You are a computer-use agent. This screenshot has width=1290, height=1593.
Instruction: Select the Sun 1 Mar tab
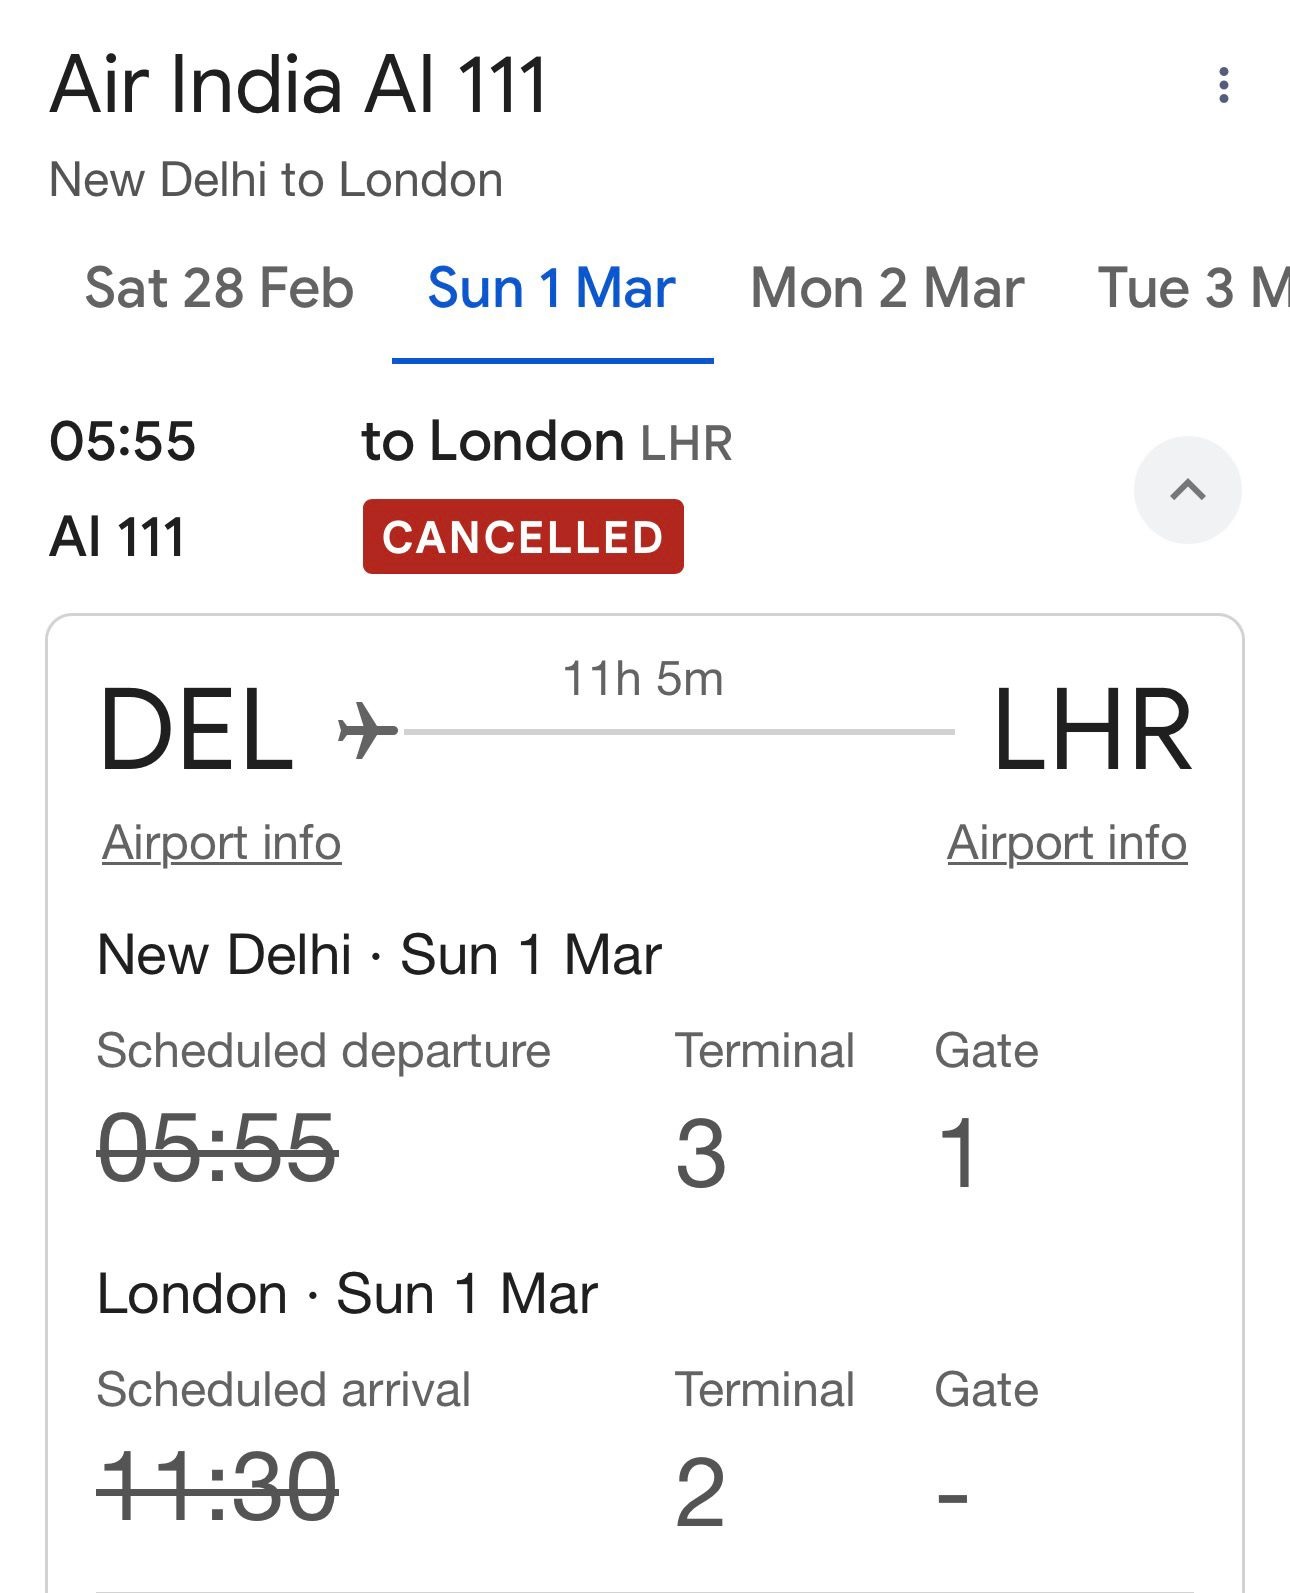tap(551, 289)
